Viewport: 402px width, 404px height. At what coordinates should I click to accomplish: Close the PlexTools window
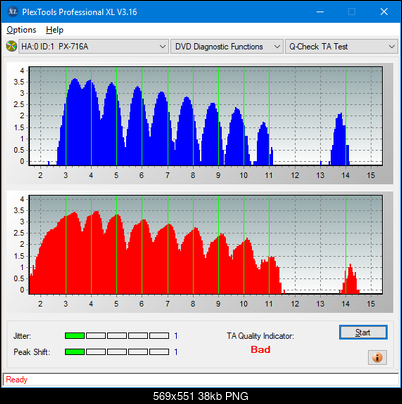(x=384, y=12)
